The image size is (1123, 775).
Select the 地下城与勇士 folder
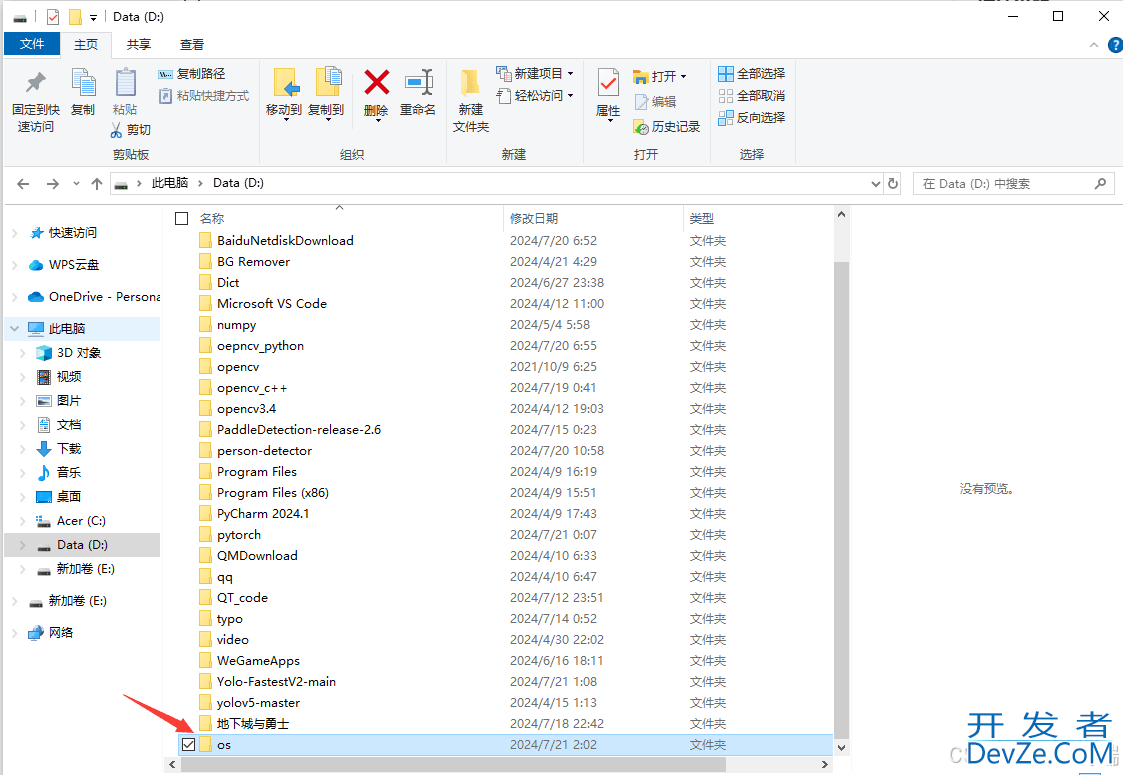[x=253, y=723]
